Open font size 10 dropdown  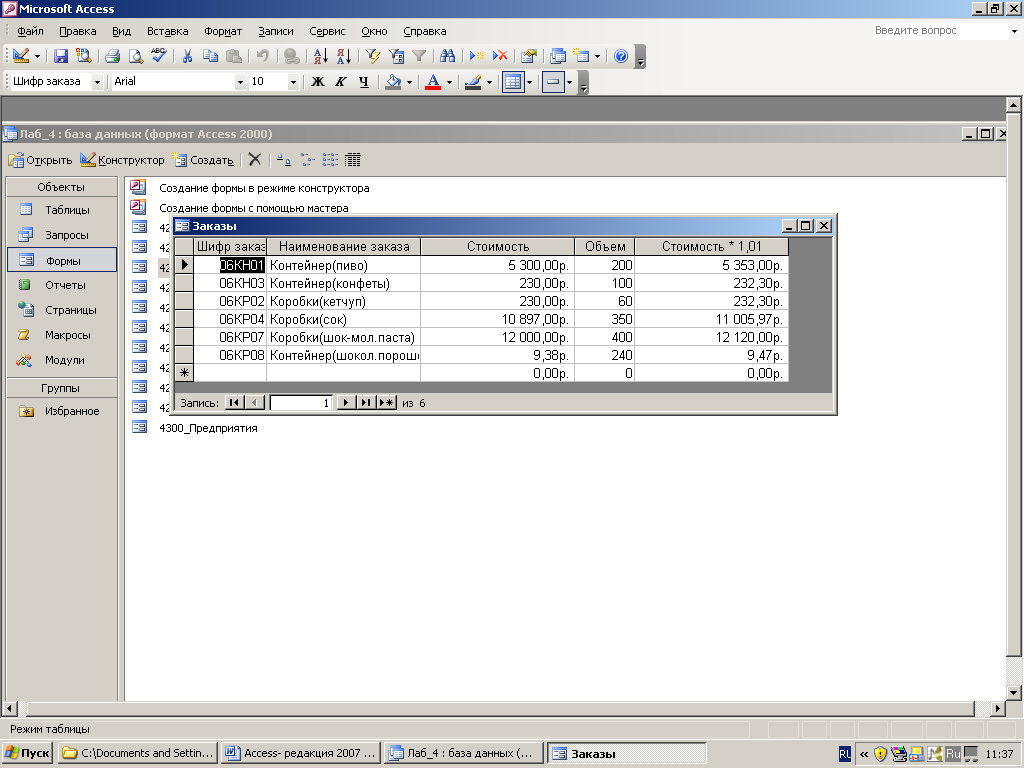pos(293,82)
